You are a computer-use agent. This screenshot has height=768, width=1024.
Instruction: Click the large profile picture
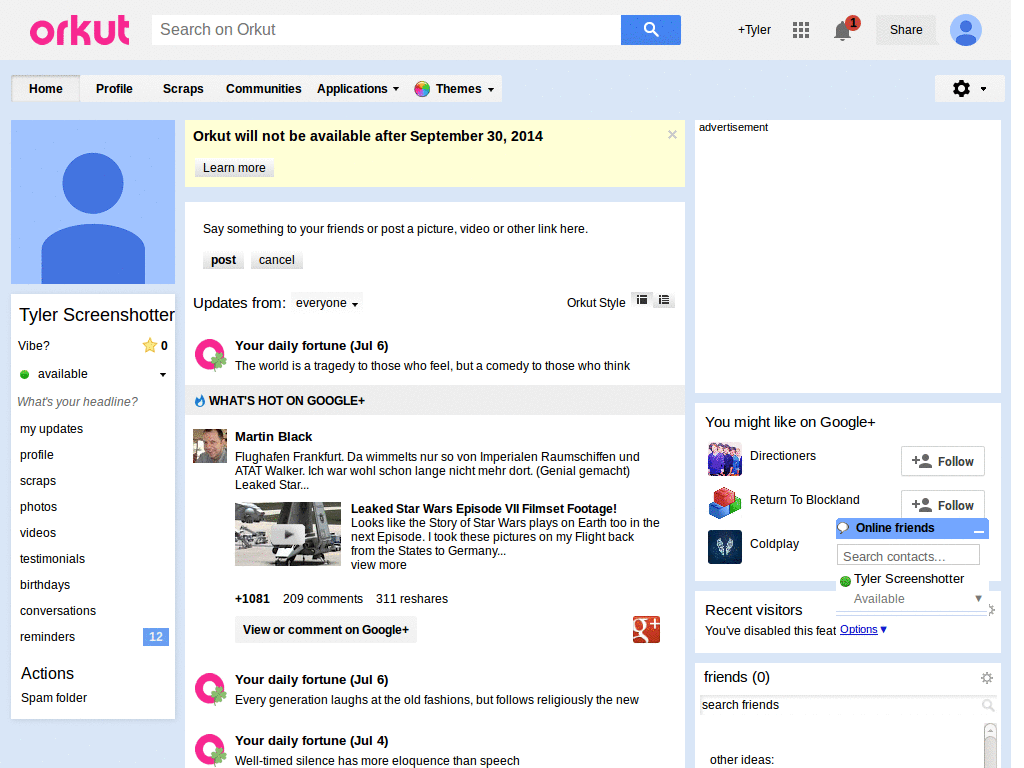point(93,202)
